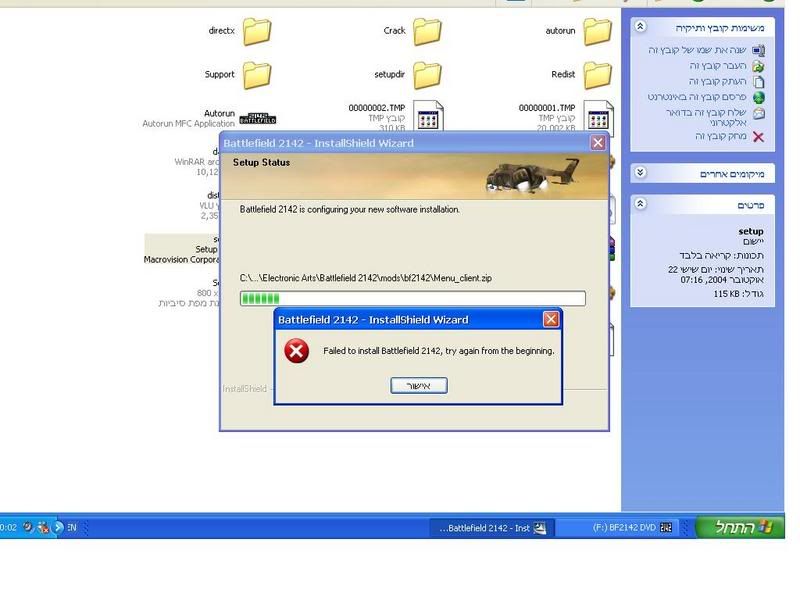
Task: Open the 'התחל' Start menu
Action: pyautogui.click(x=740, y=527)
